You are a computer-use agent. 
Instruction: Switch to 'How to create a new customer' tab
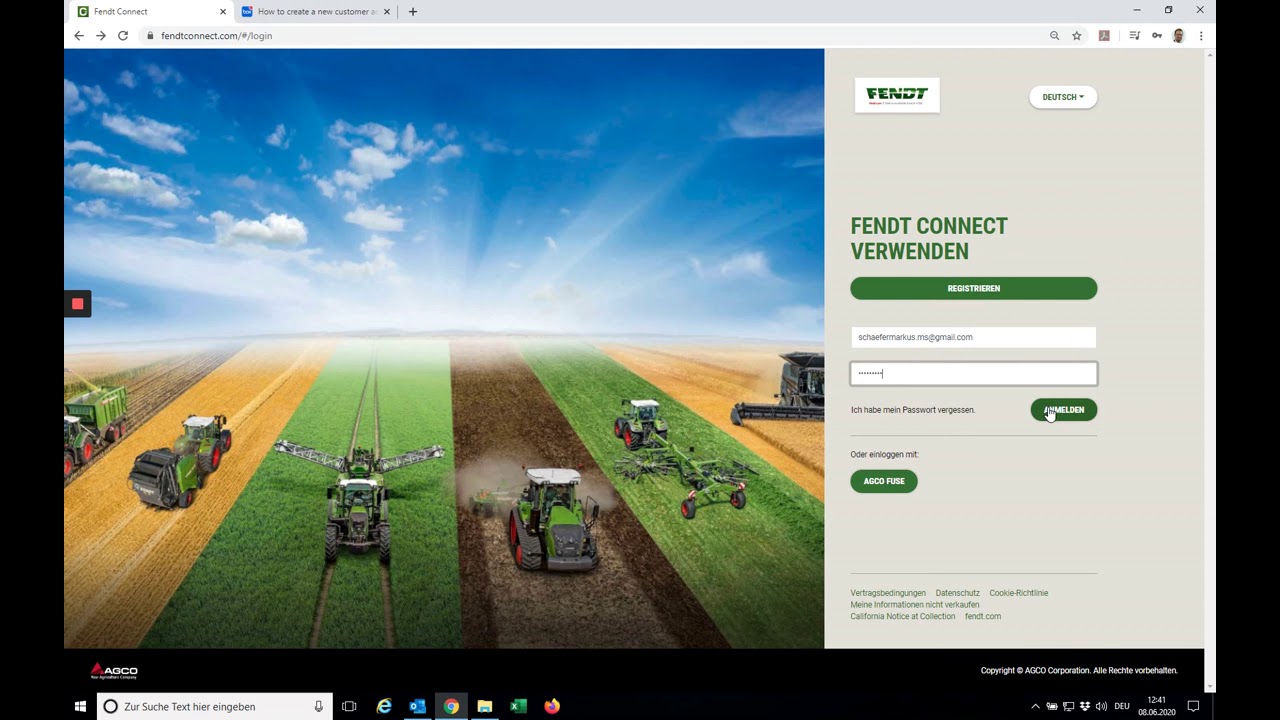[316, 12]
